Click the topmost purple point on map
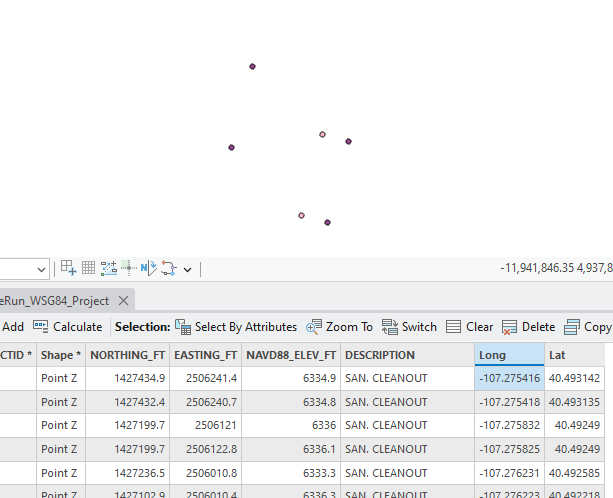 tap(253, 66)
